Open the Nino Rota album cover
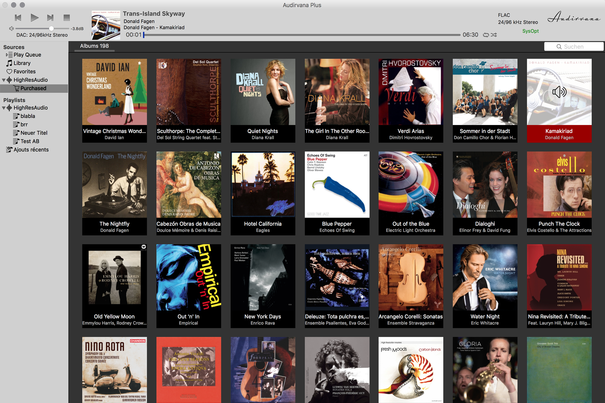The width and height of the screenshot is (605, 403). click(114, 370)
